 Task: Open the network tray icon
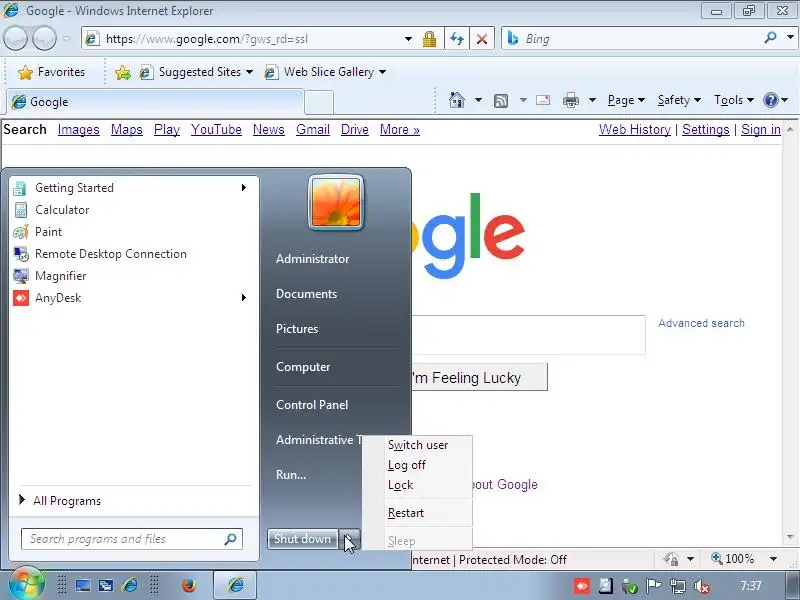click(678, 586)
